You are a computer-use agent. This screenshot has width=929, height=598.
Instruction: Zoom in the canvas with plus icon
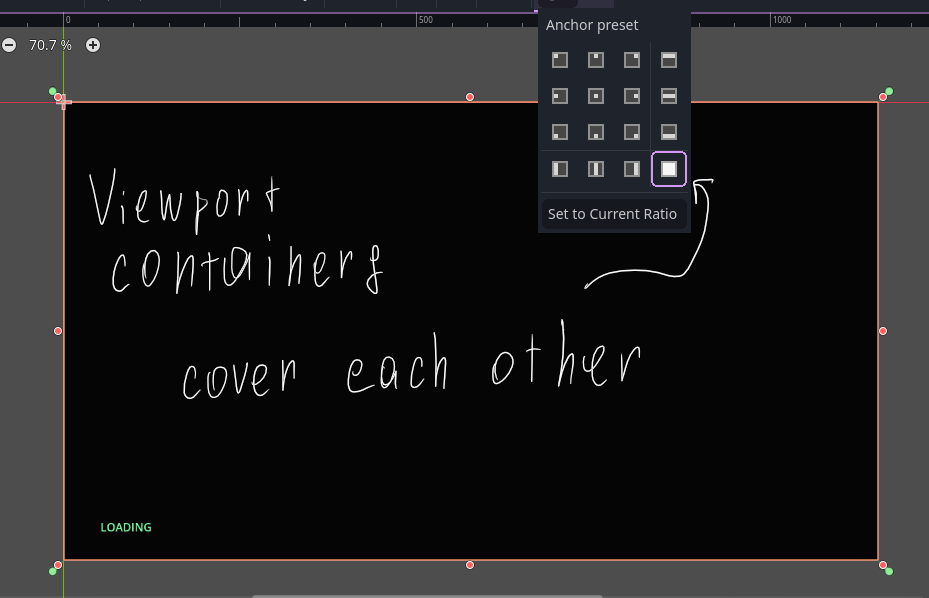tap(93, 45)
